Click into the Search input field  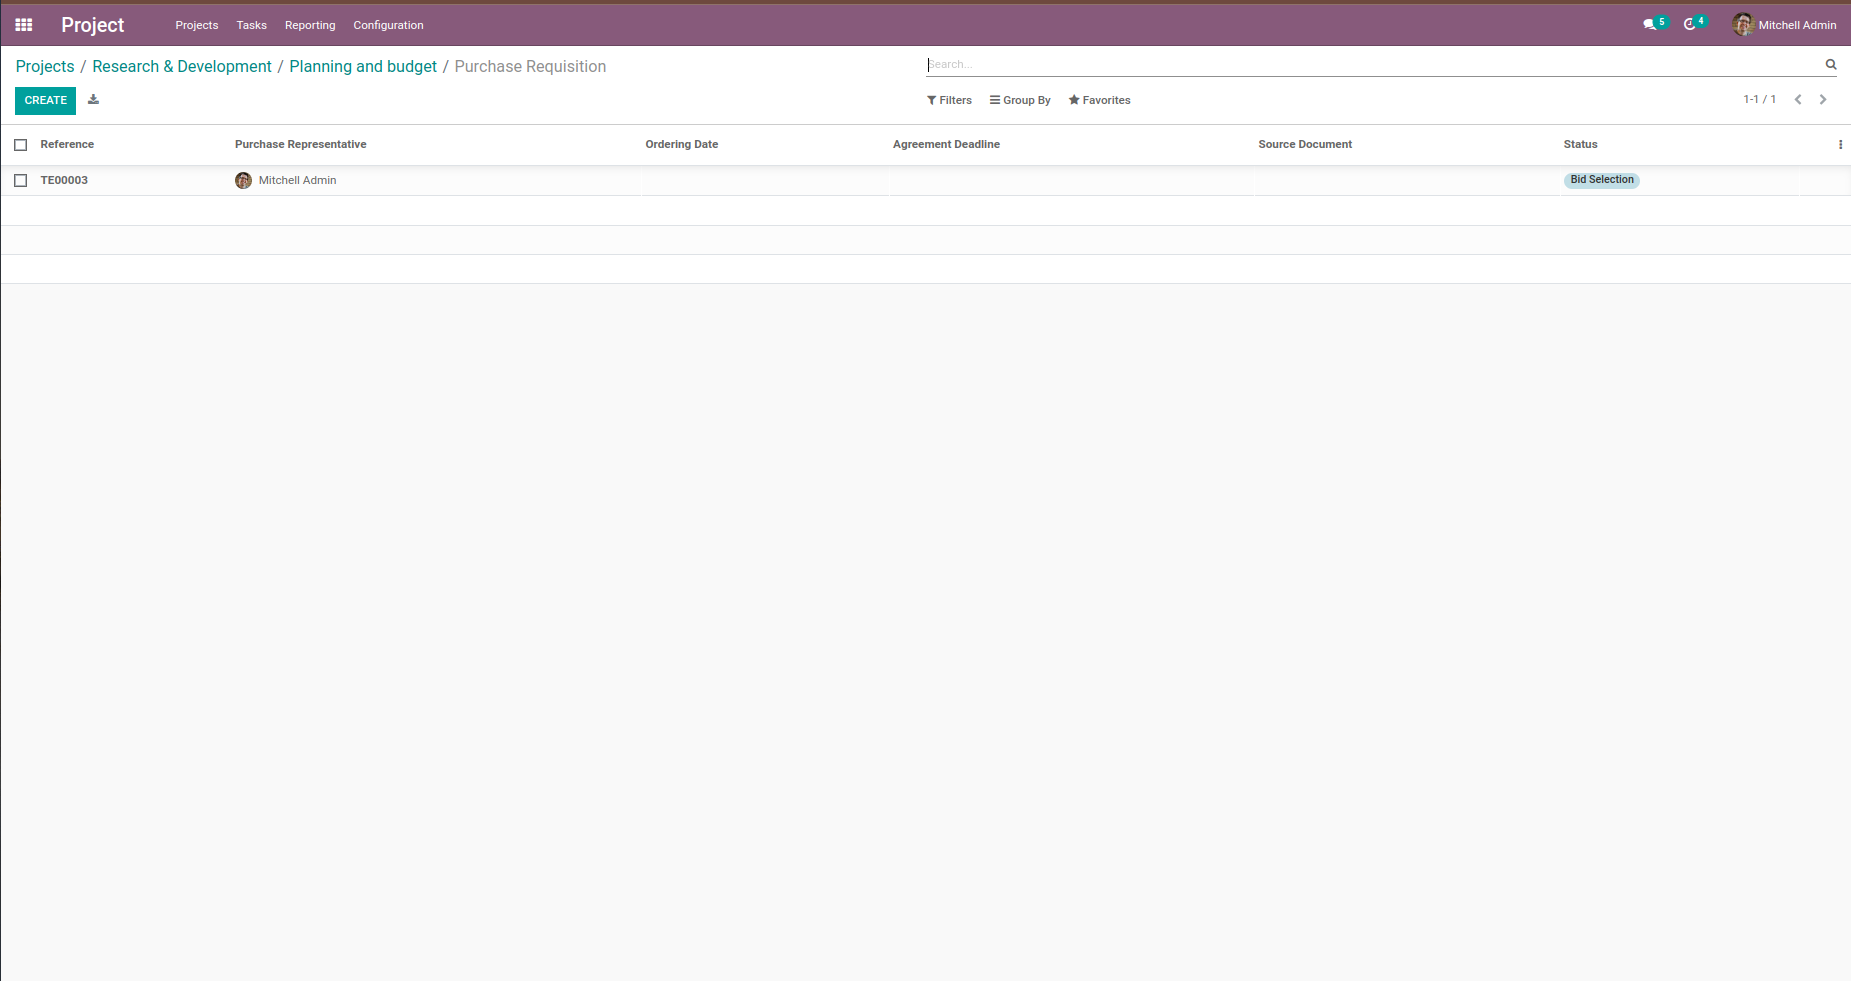1374,65
